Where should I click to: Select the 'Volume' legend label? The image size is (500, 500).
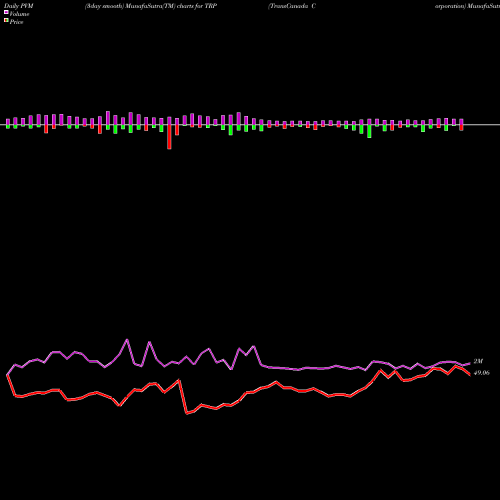tap(19, 14)
